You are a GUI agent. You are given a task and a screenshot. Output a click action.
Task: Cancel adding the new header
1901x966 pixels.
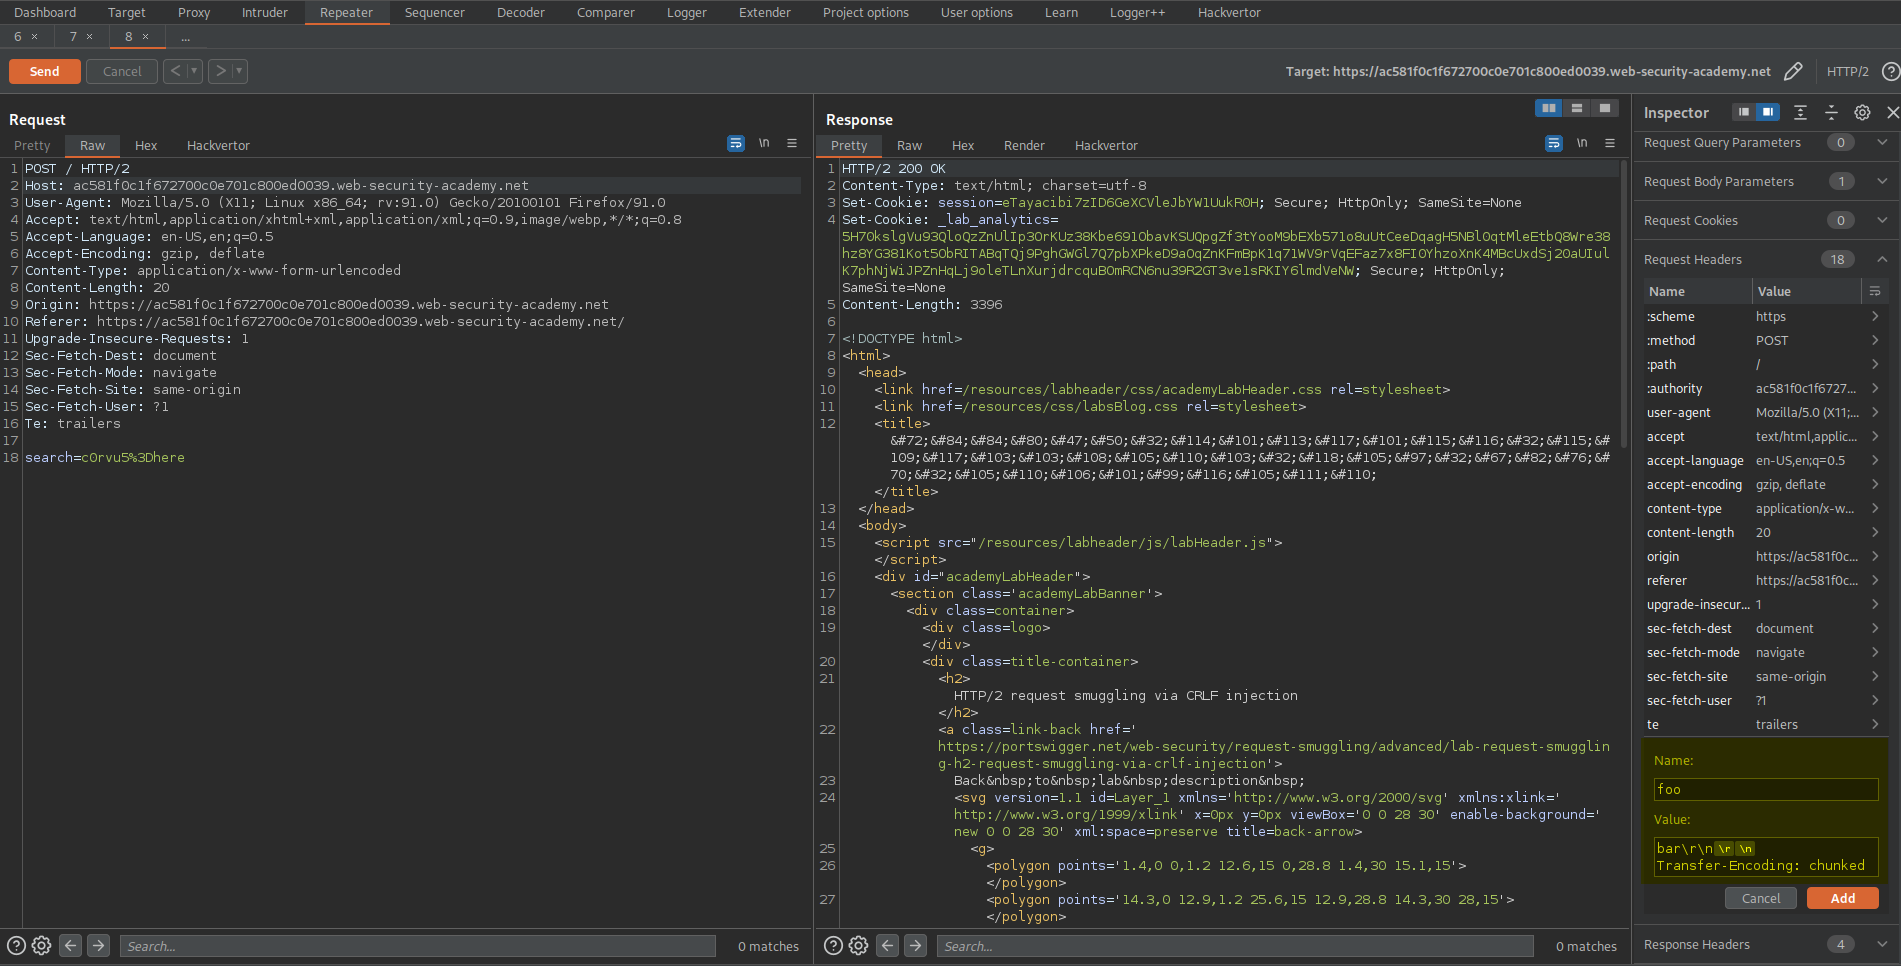coord(1761,898)
